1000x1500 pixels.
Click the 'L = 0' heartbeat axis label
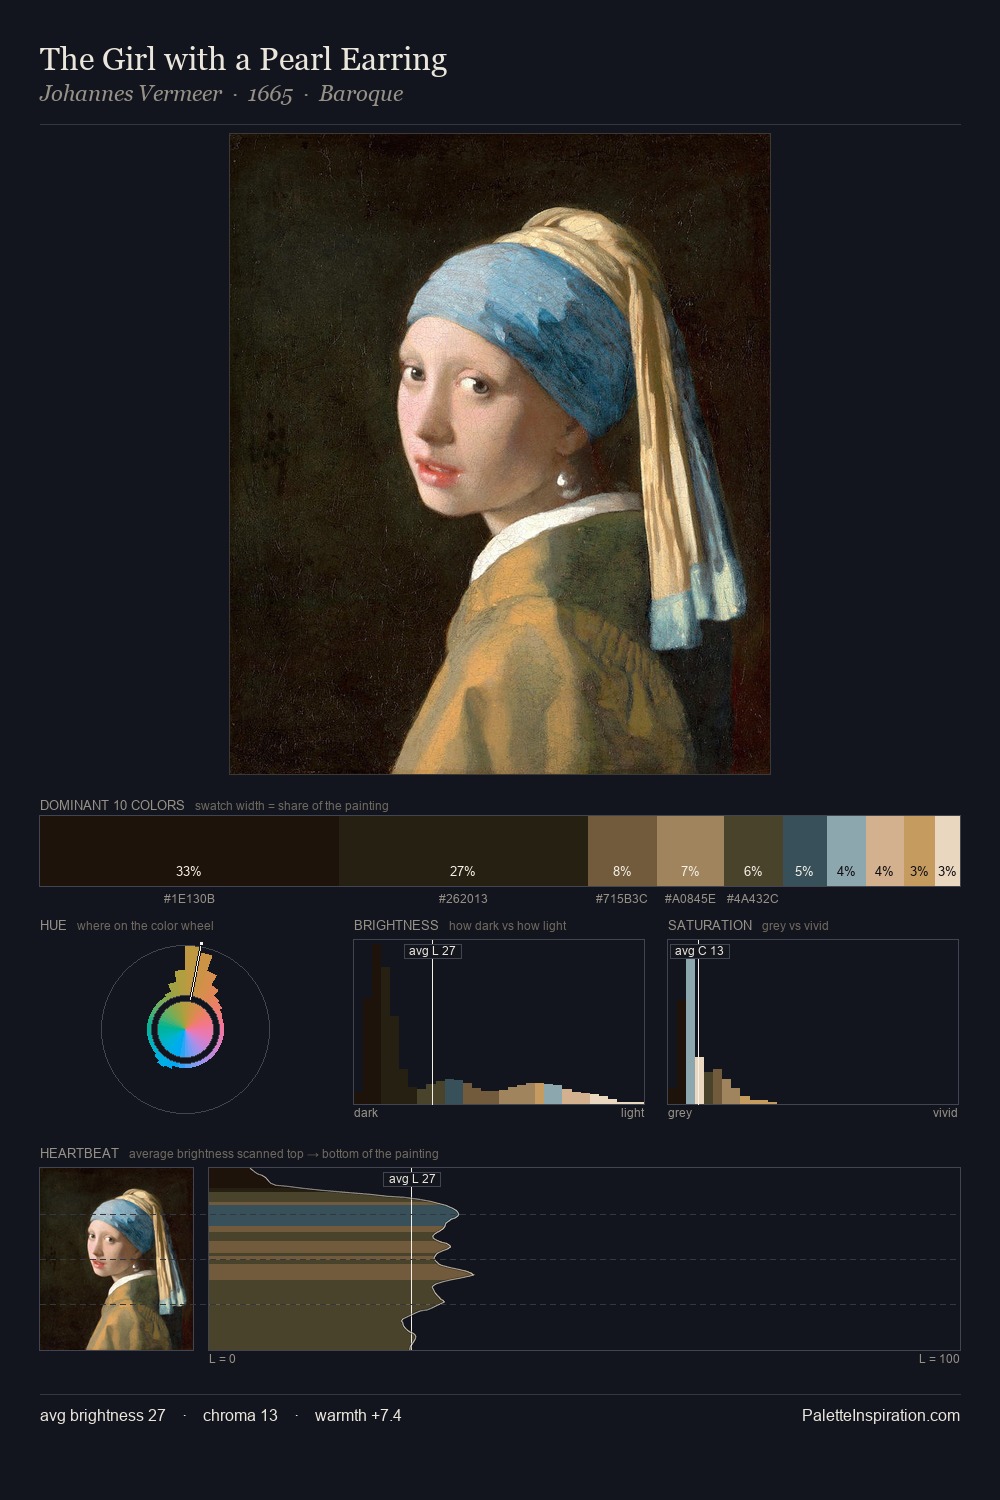(222, 1359)
